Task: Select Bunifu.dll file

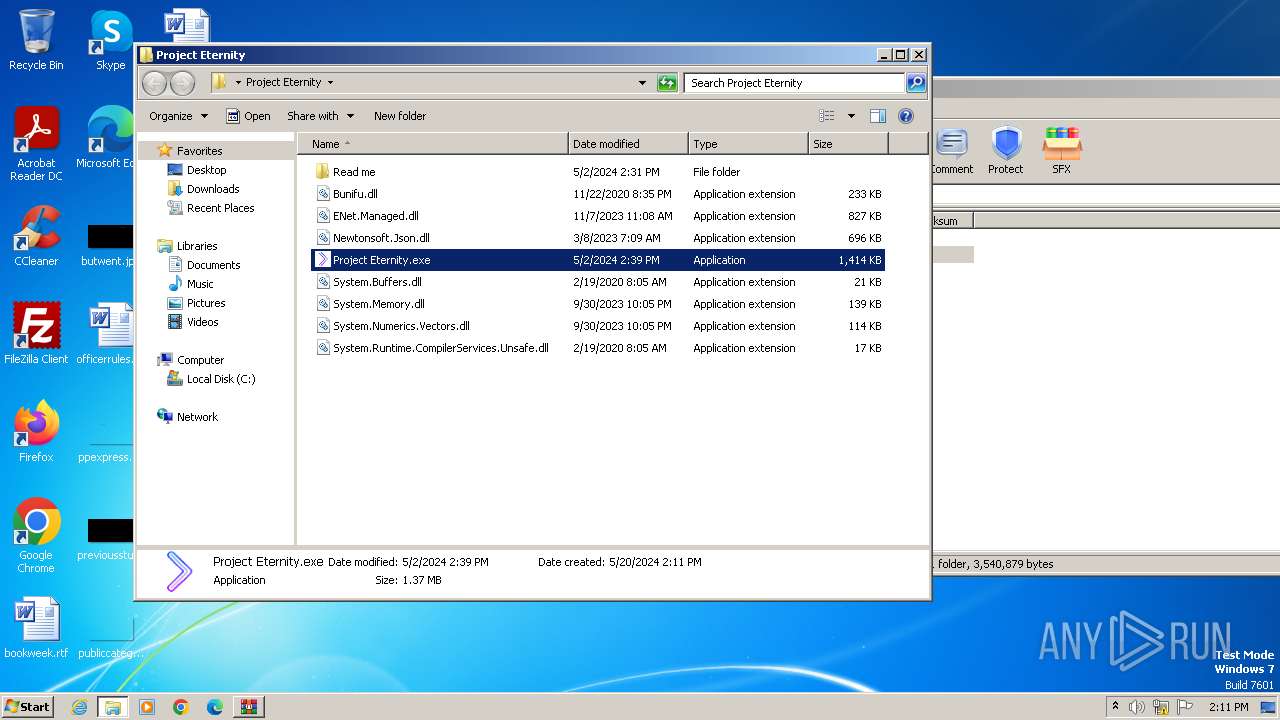Action: [598, 194]
